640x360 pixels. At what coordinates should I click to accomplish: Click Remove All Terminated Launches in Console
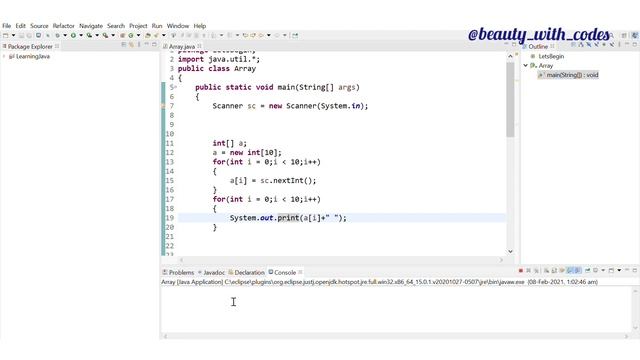[536, 271]
